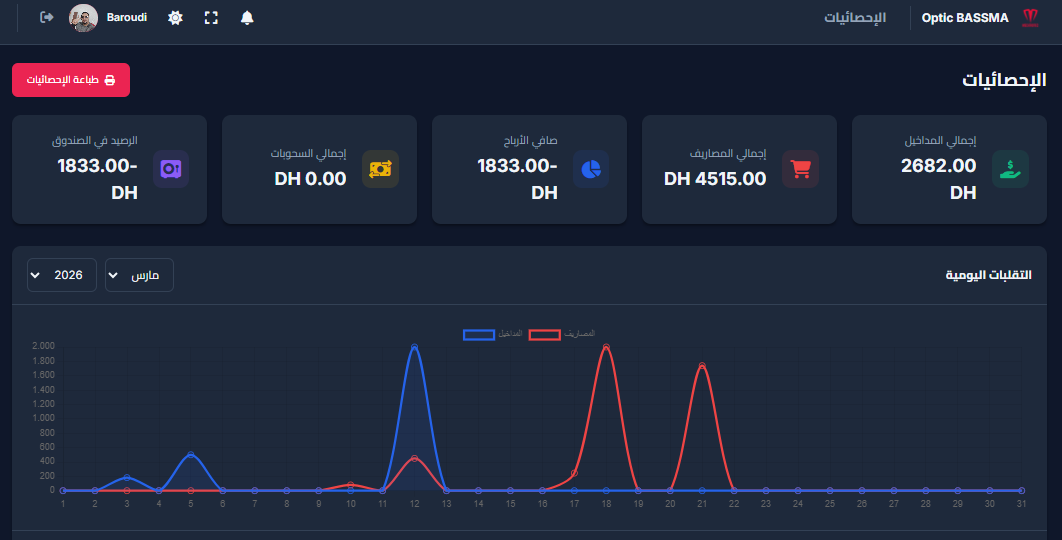Click the Baroudi user avatar photo
The image size is (1062, 540).
click(83, 18)
